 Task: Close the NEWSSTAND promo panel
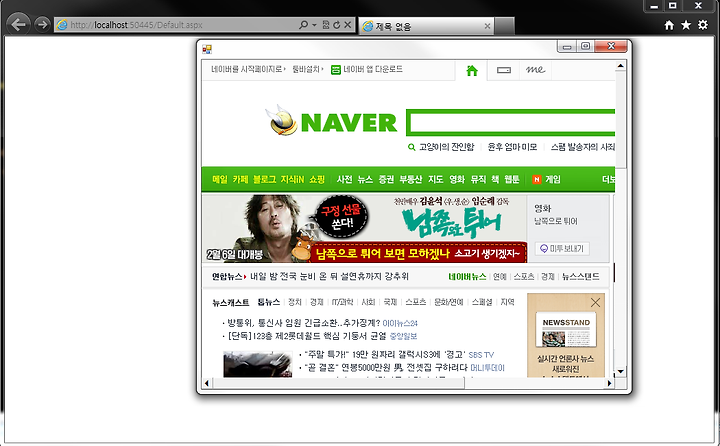(595, 302)
